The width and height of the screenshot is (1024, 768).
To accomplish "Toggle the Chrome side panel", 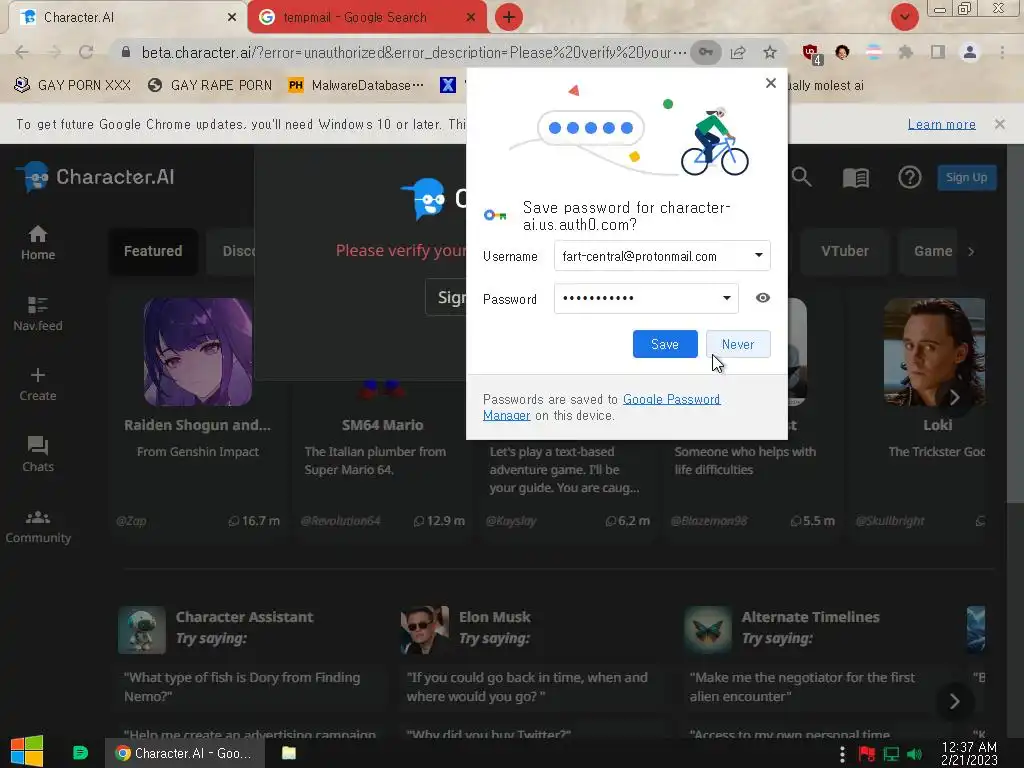I will point(938,52).
